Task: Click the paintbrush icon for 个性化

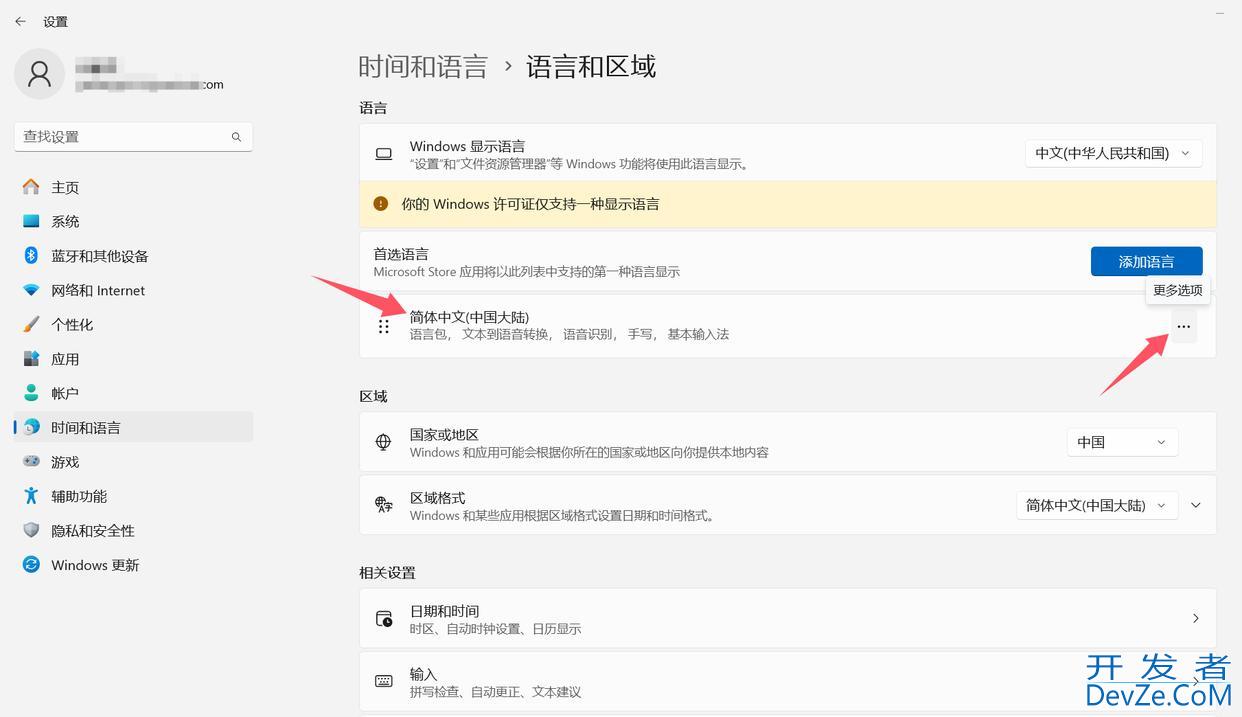Action: (x=31, y=324)
